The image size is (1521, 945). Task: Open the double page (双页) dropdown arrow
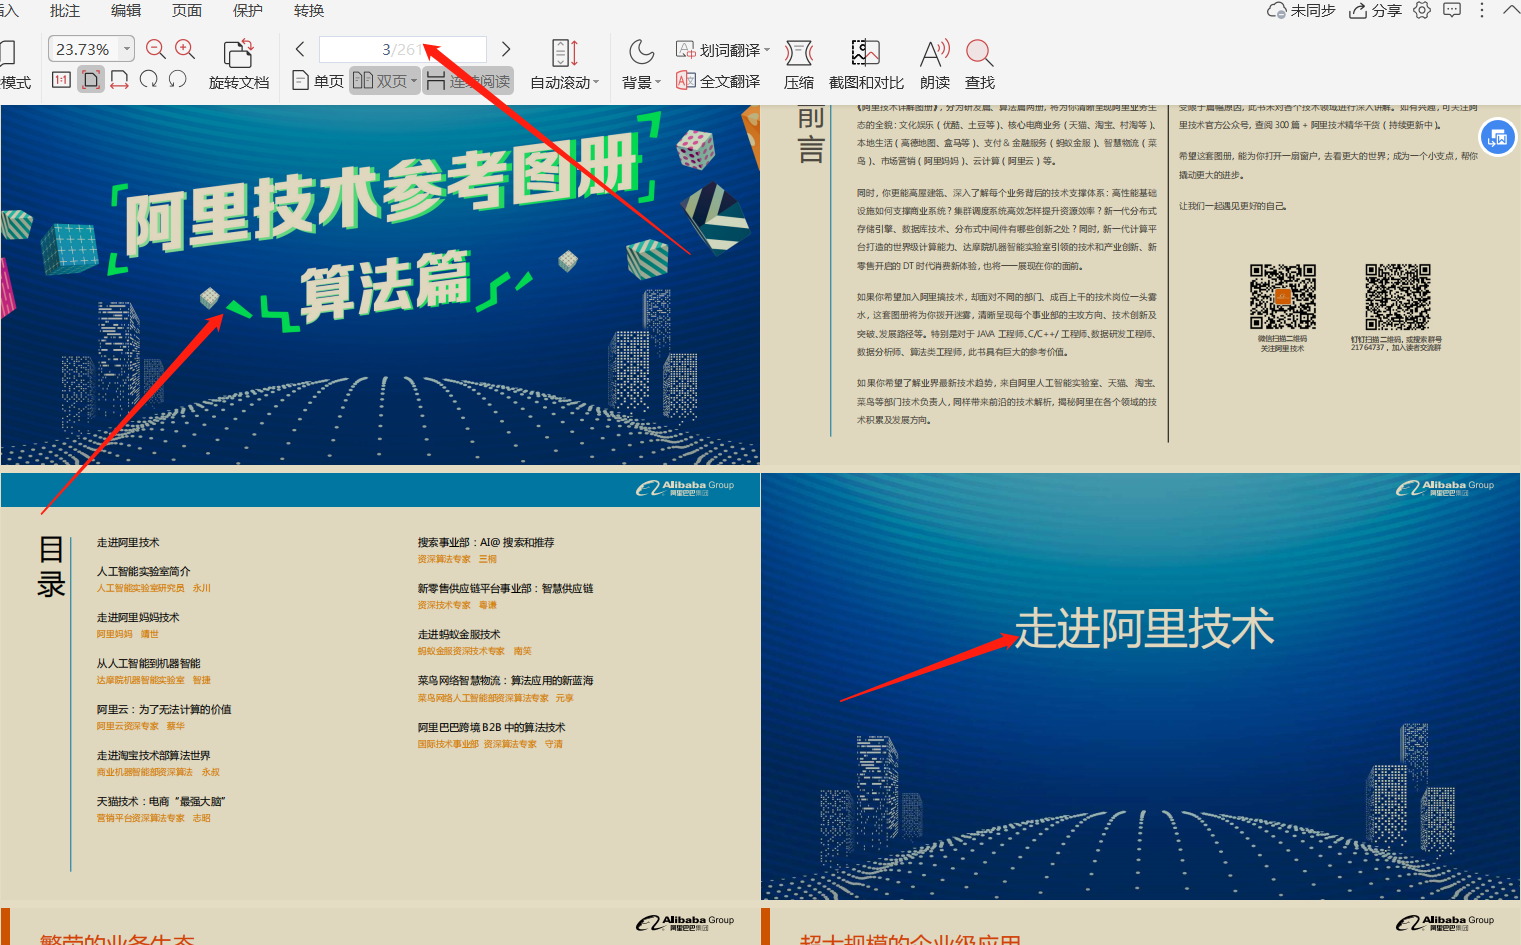[413, 82]
